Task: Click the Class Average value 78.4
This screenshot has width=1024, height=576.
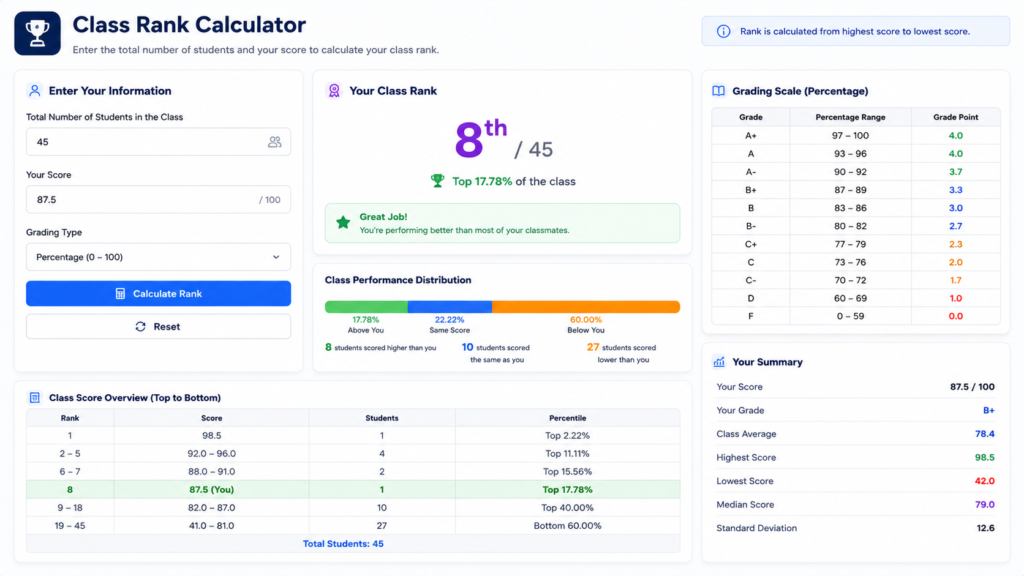Action: pyautogui.click(x=984, y=434)
